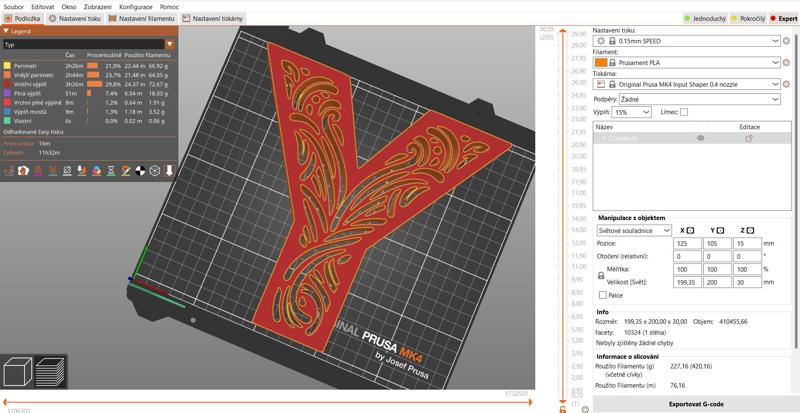The width and height of the screenshot is (800, 413).
Task: Click the Z axis mirror icon
Action: click(x=751, y=230)
